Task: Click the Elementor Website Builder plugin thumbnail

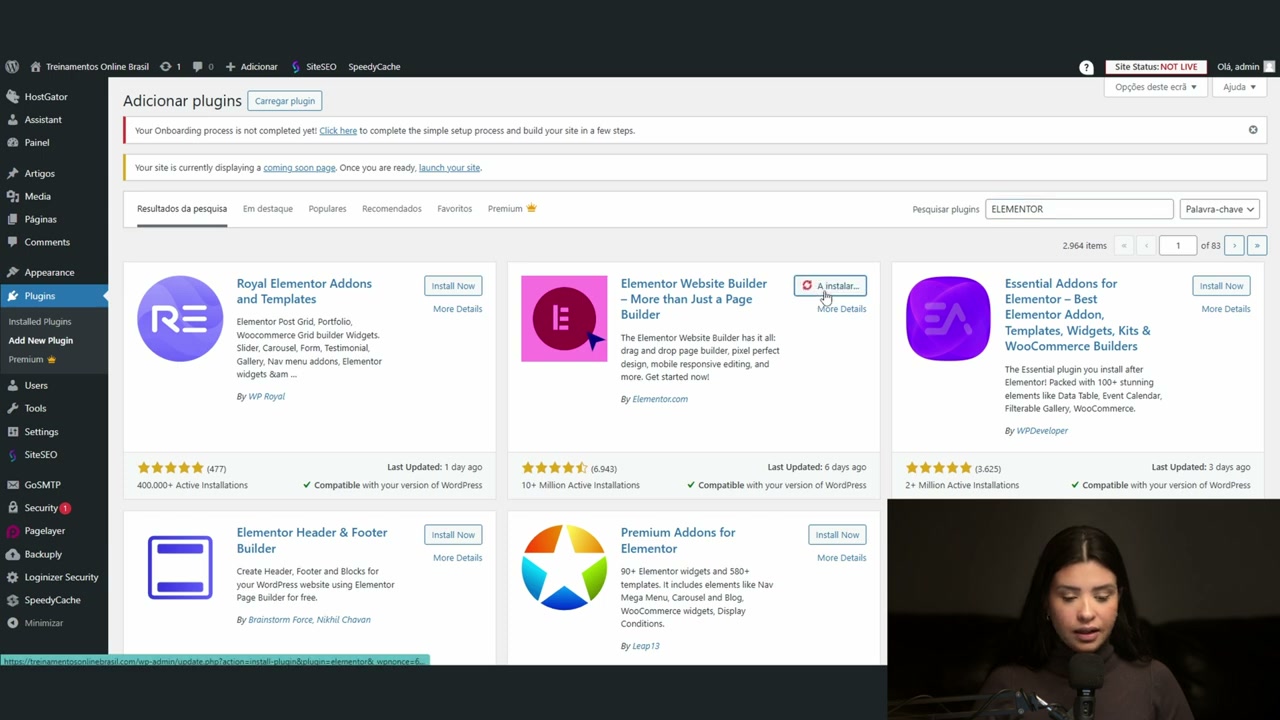Action: pyautogui.click(x=564, y=319)
